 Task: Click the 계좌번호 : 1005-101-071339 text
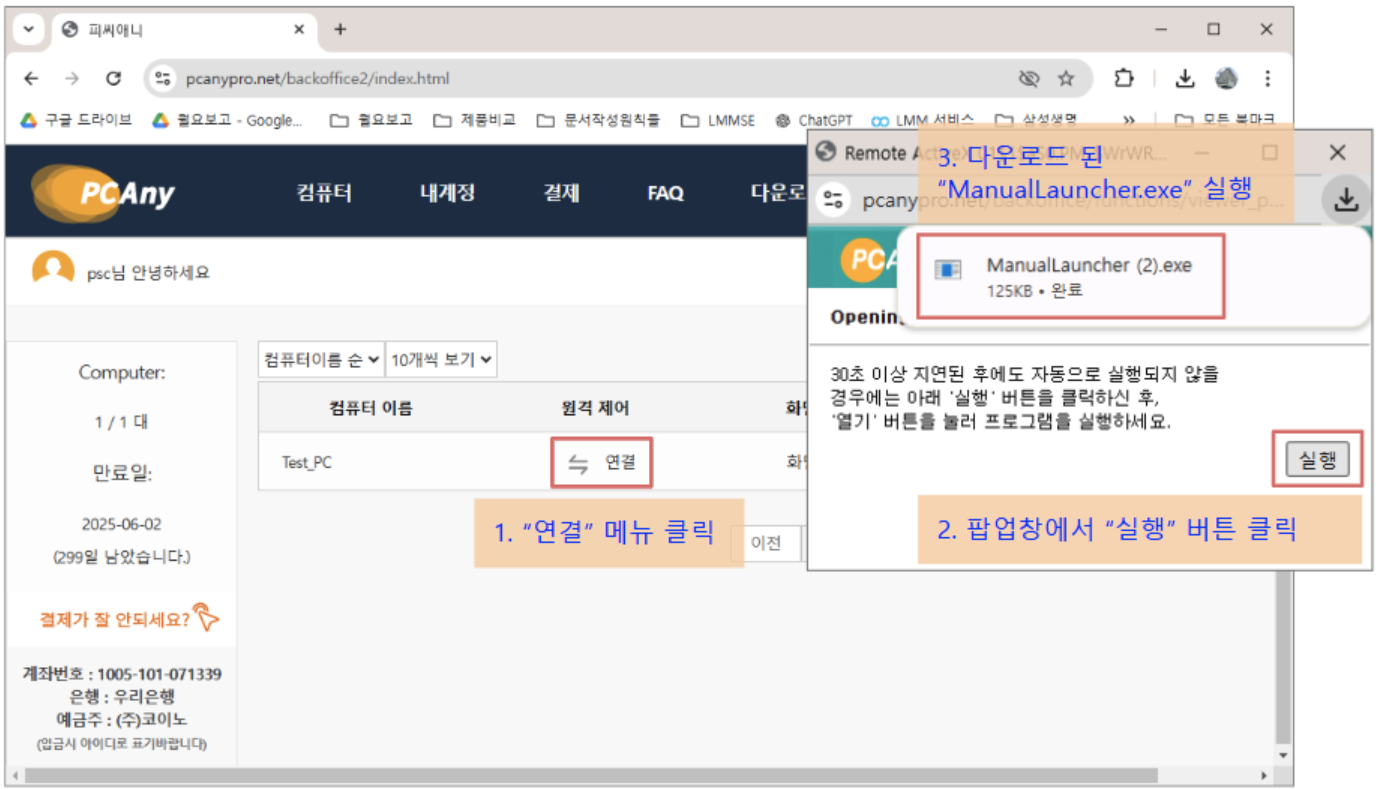click(122, 674)
